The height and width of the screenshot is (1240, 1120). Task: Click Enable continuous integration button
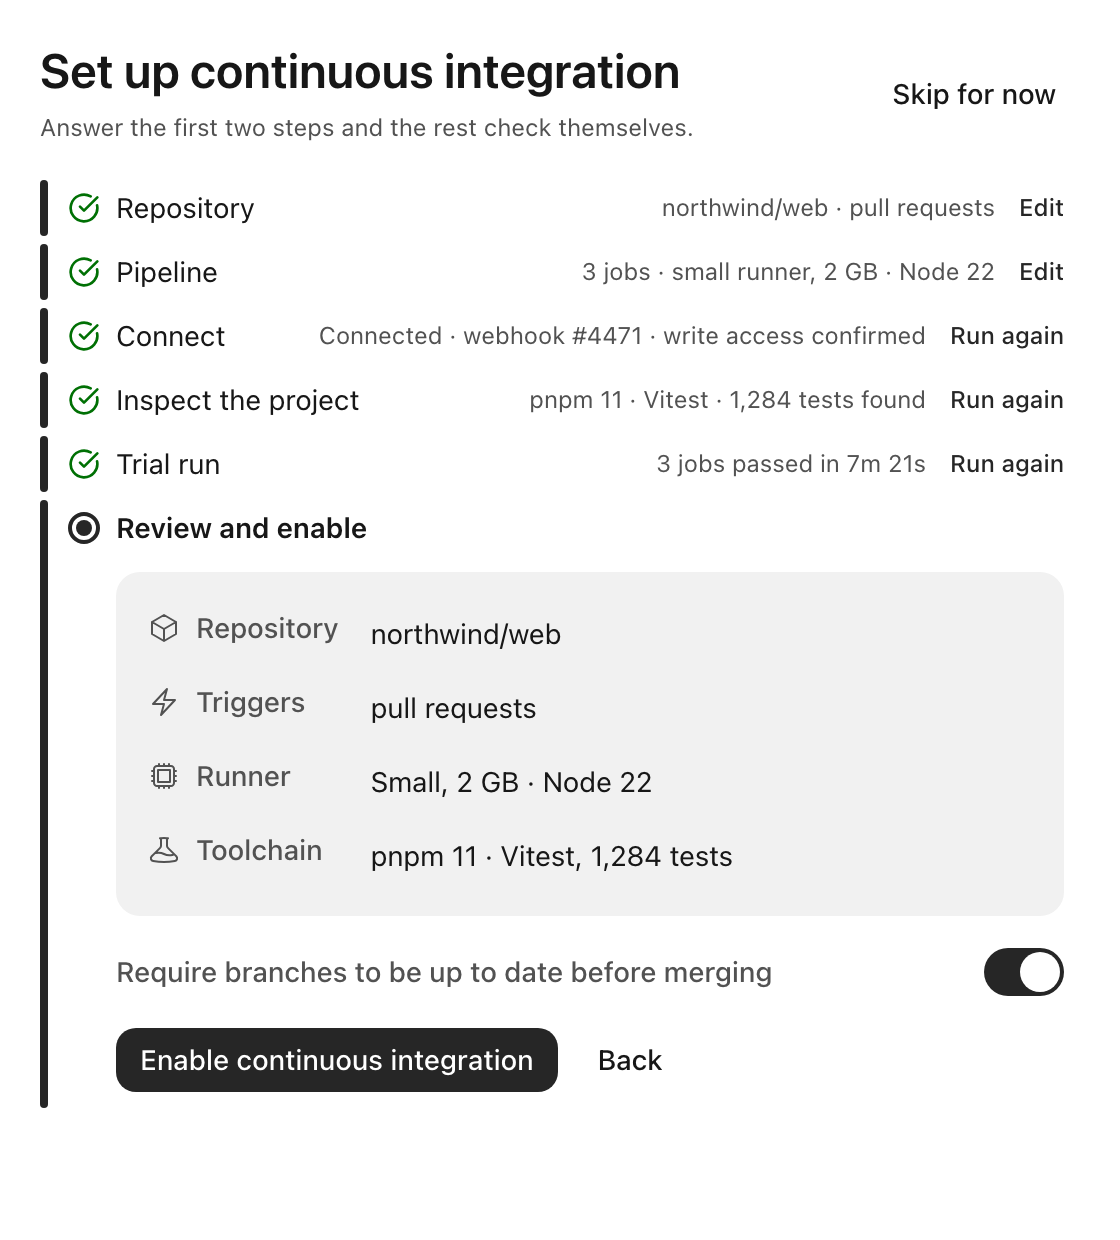click(x=337, y=1060)
